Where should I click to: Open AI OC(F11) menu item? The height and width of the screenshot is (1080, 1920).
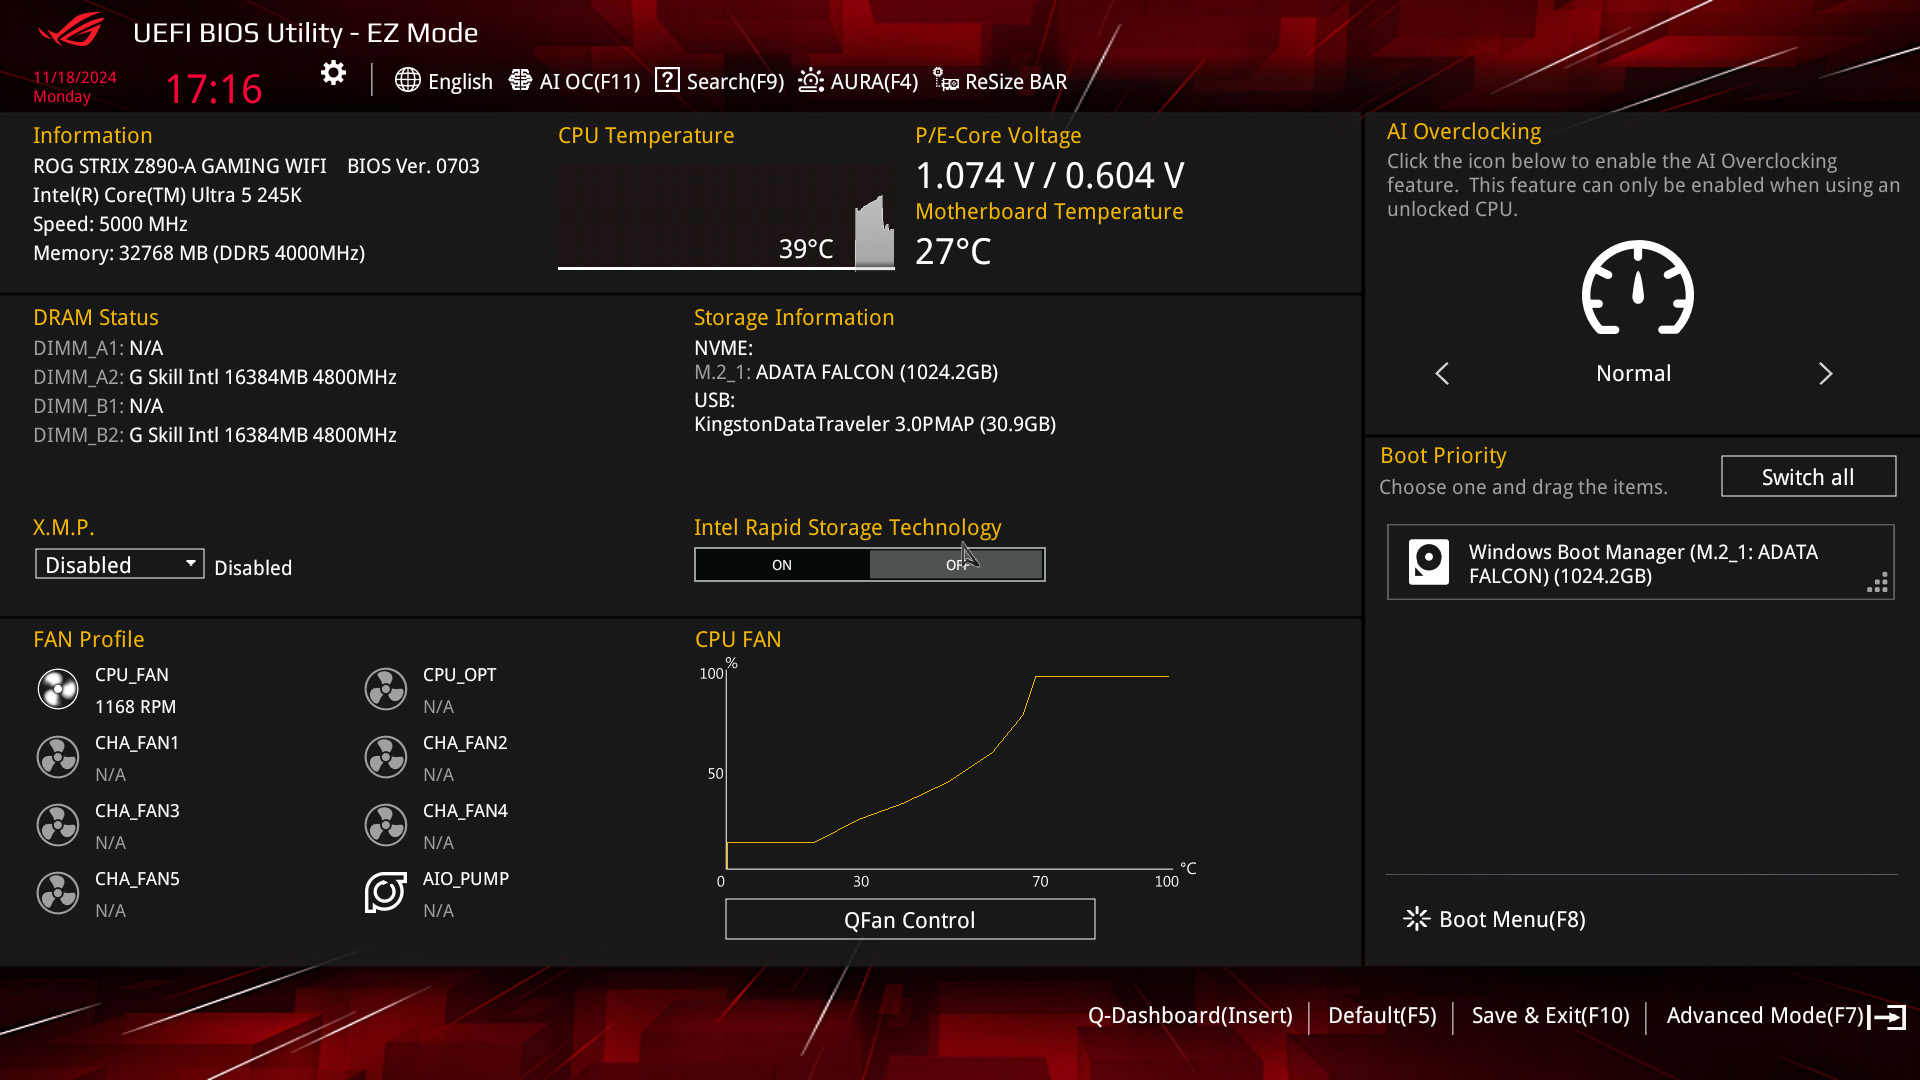tap(575, 81)
